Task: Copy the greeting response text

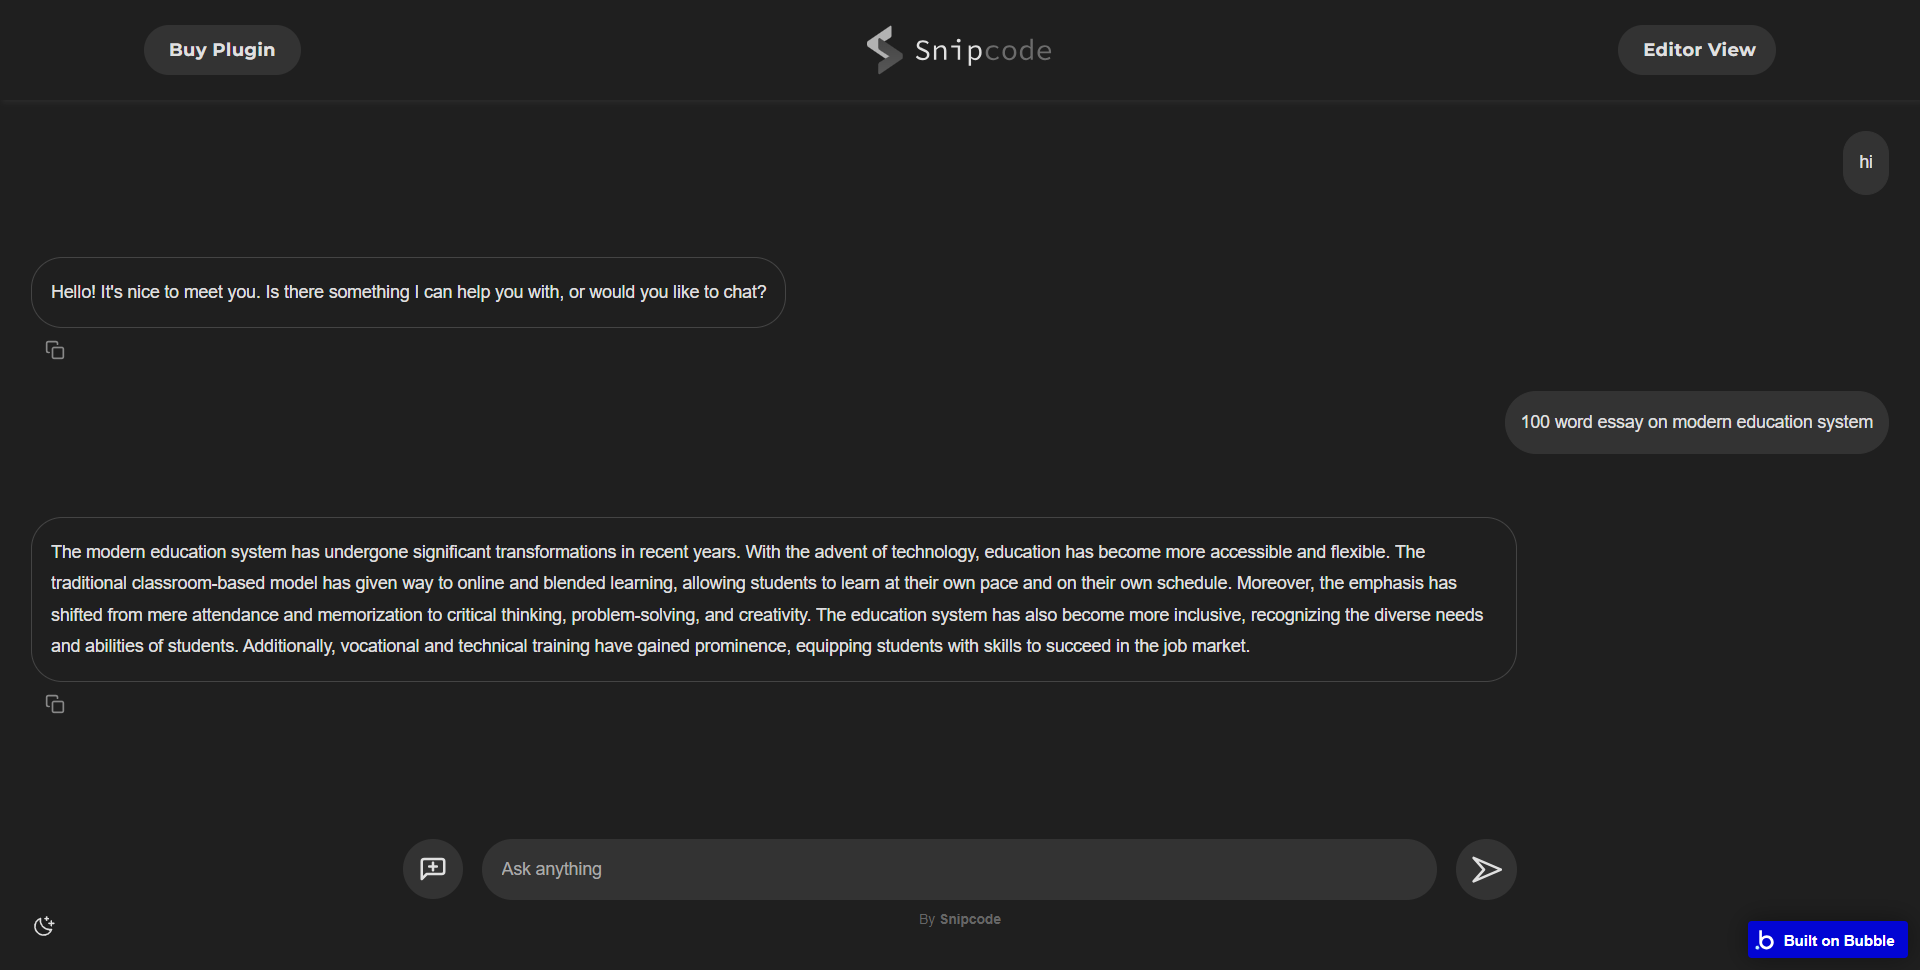Action: pos(55,350)
